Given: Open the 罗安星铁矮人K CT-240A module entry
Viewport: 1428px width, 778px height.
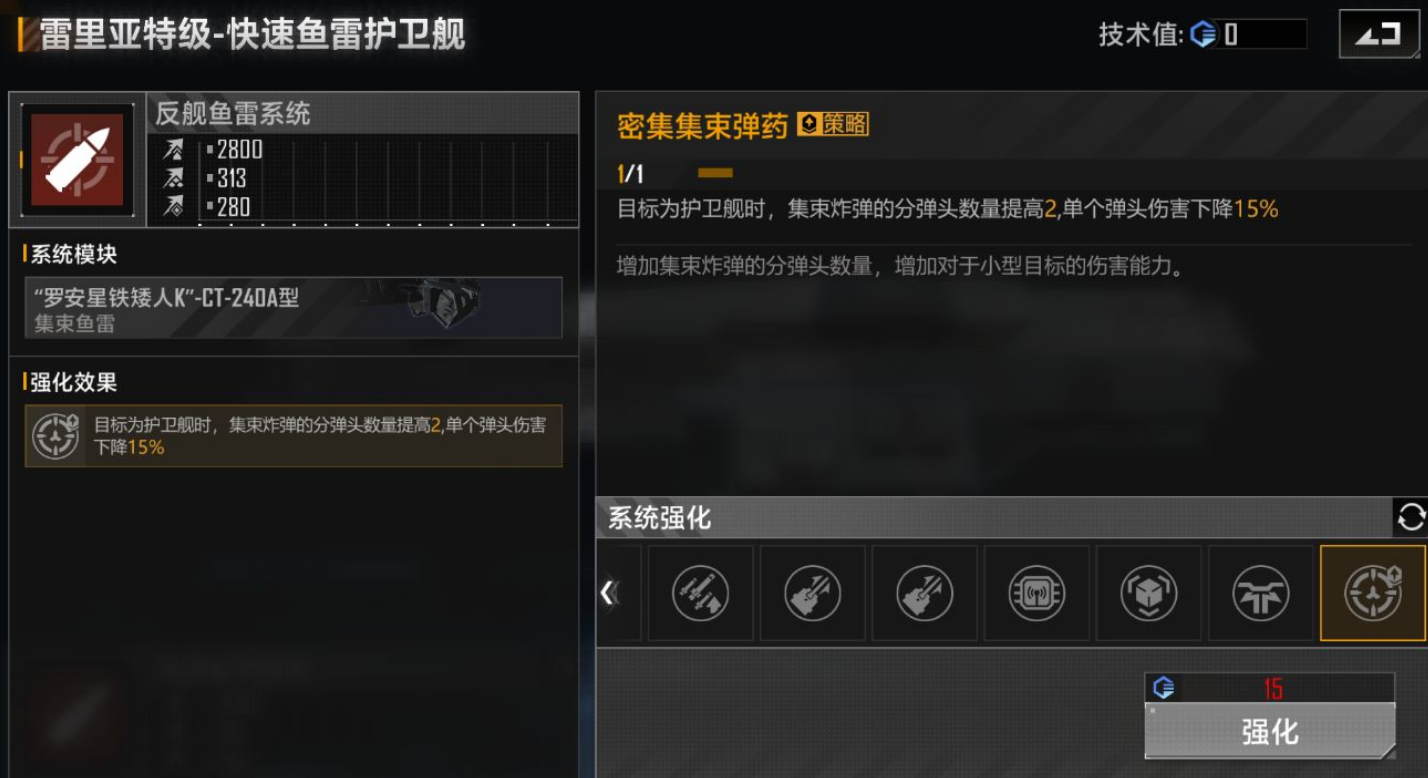Looking at the screenshot, I should click(x=294, y=307).
